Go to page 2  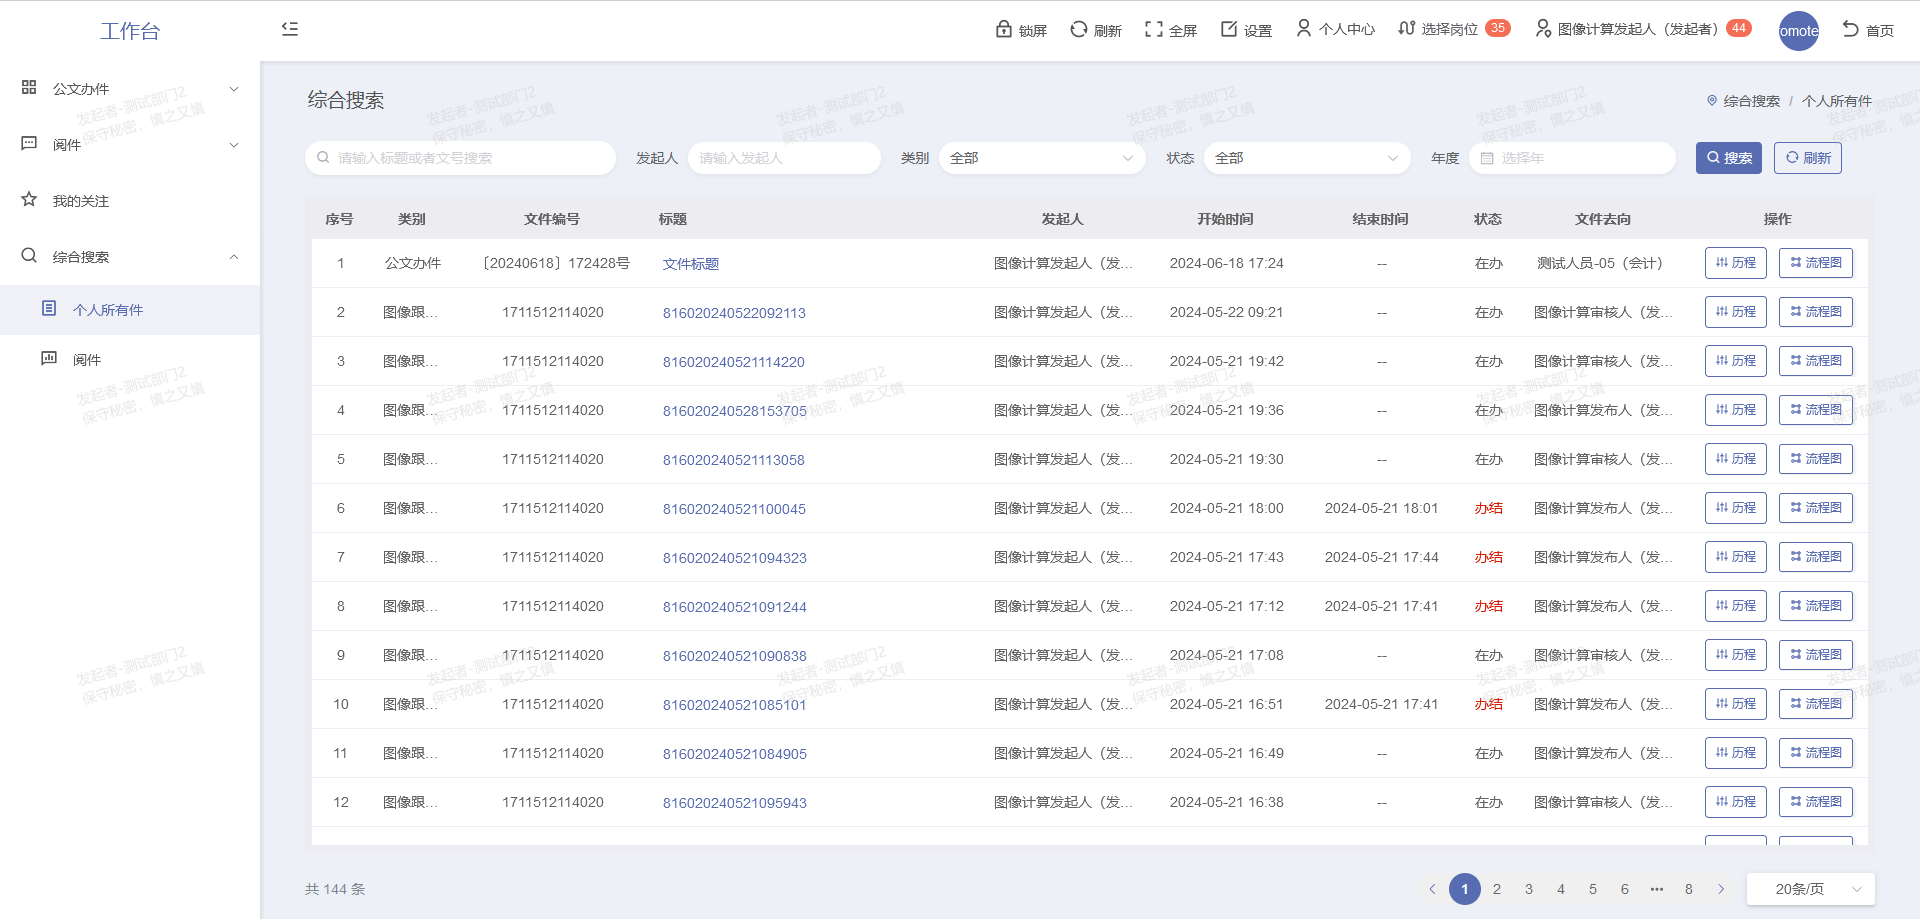[x=1497, y=889]
